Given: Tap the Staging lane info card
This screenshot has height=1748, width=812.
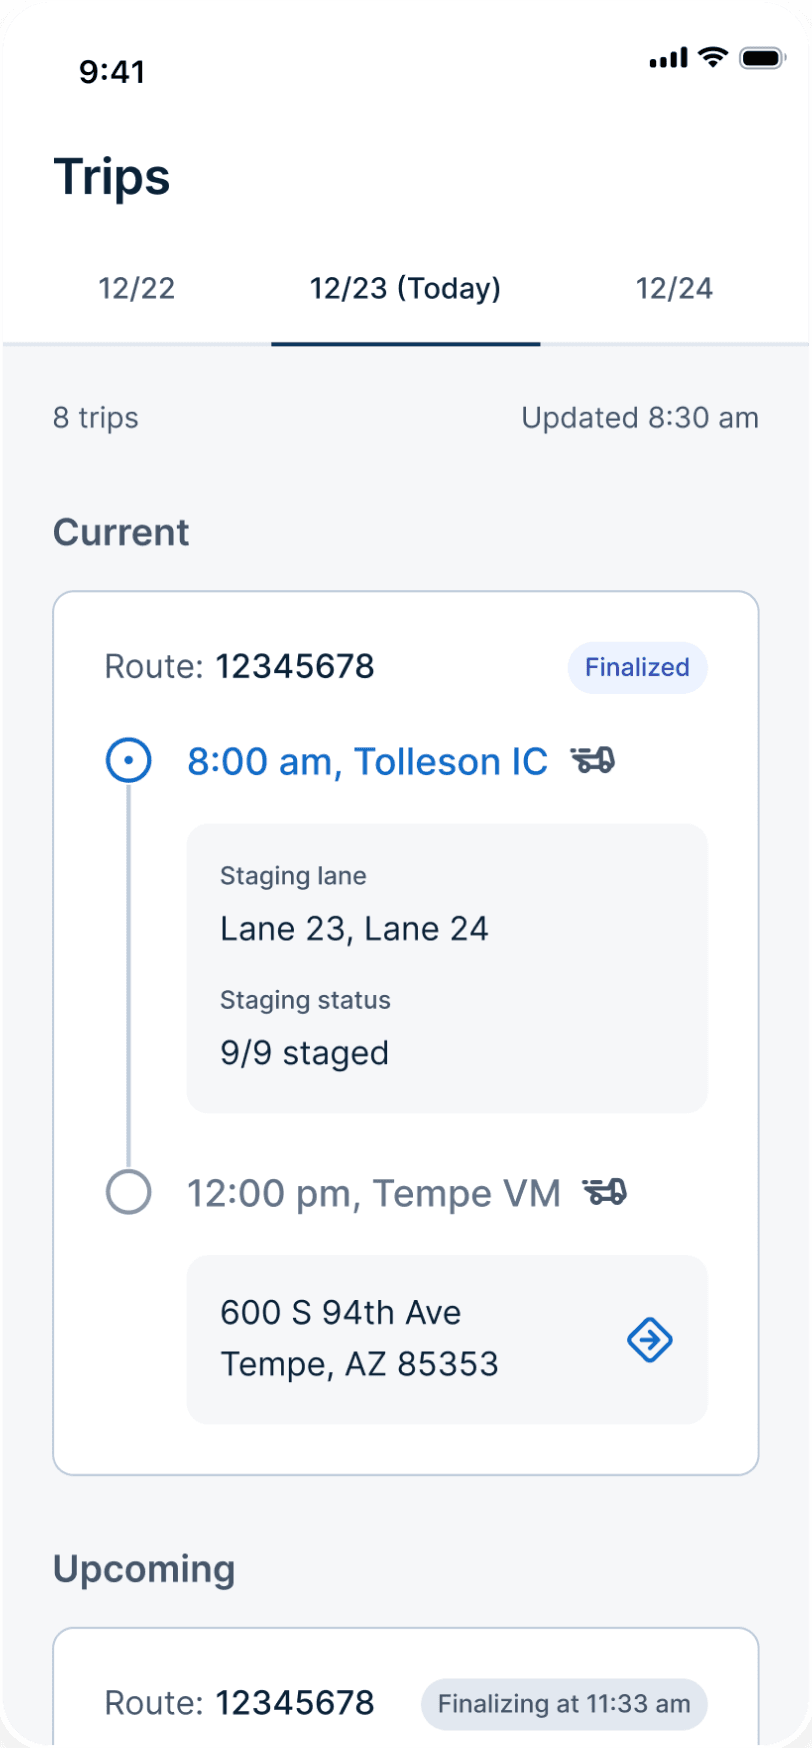Looking at the screenshot, I should (x=447, y=967).
